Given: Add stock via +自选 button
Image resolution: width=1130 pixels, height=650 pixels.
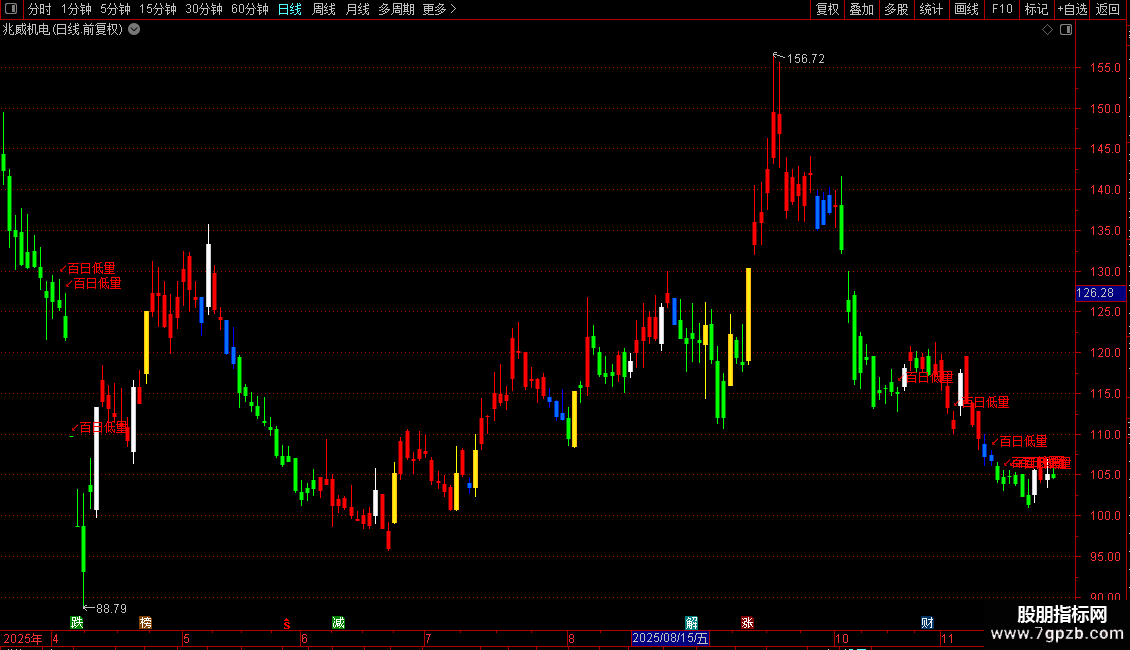Looking at the screenshot, I should tap(1072, 9).
